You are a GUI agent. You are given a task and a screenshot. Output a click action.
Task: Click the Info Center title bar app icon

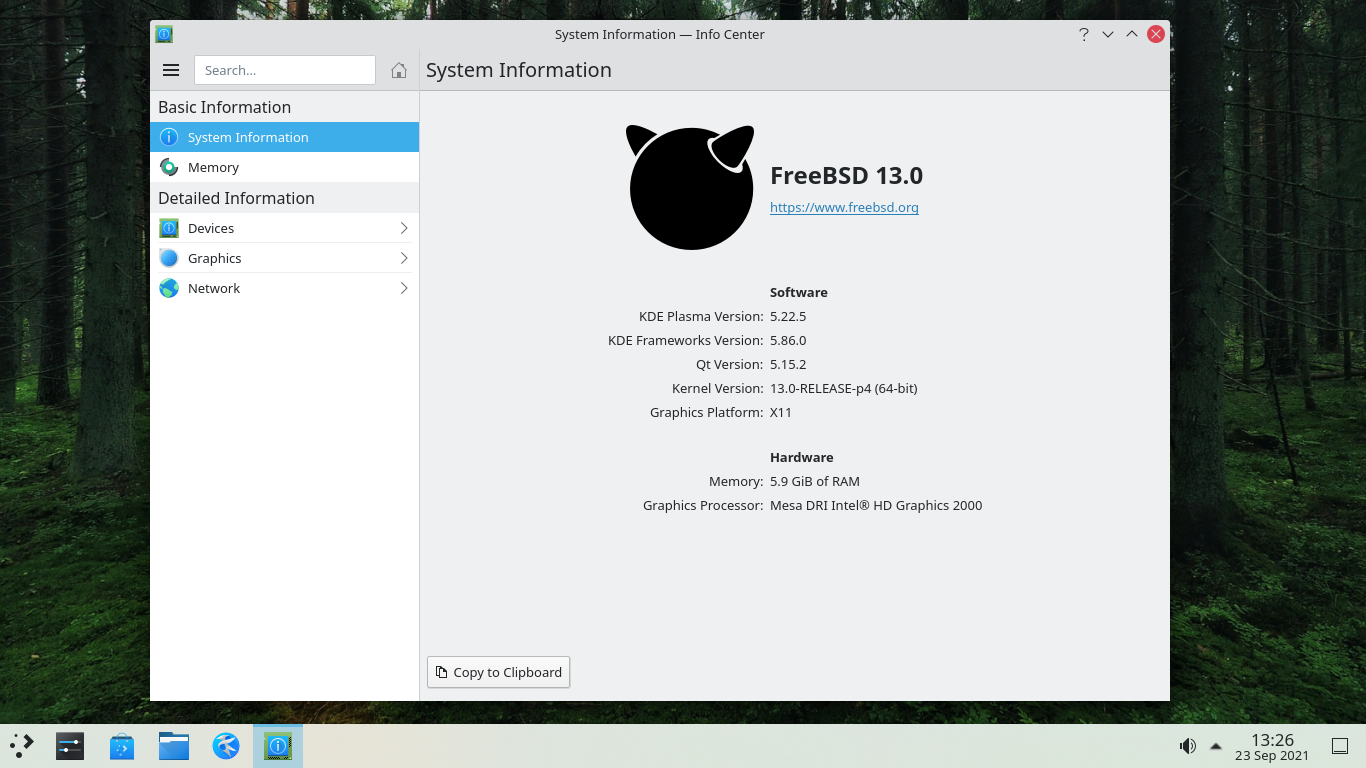click(164, 34)
